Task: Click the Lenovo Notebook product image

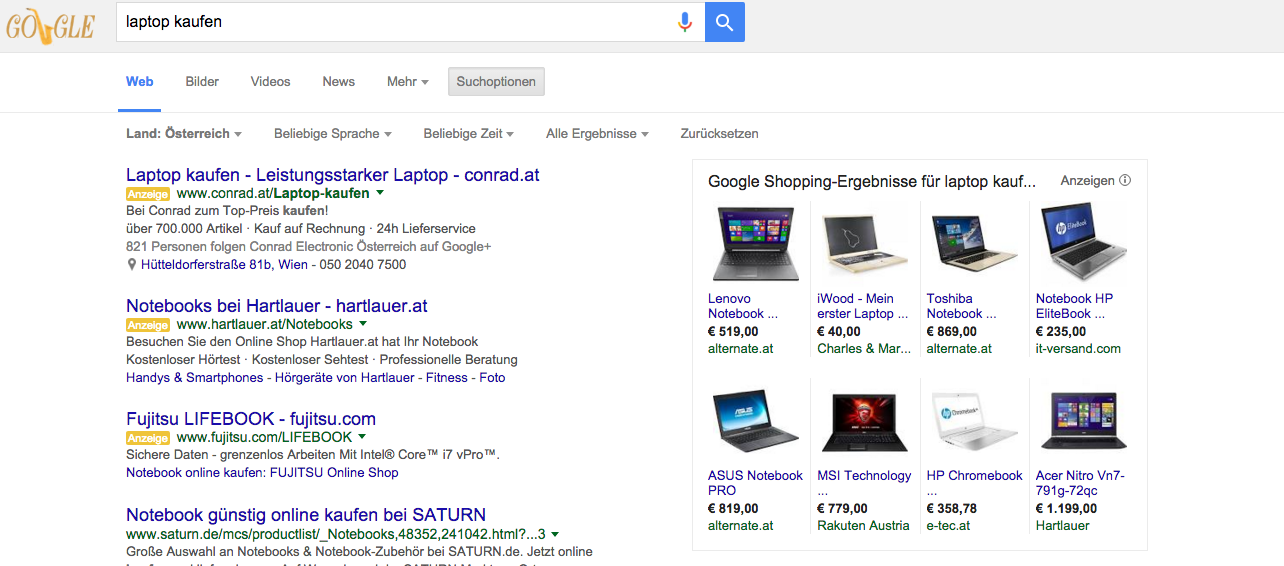Action: point(755,243)
